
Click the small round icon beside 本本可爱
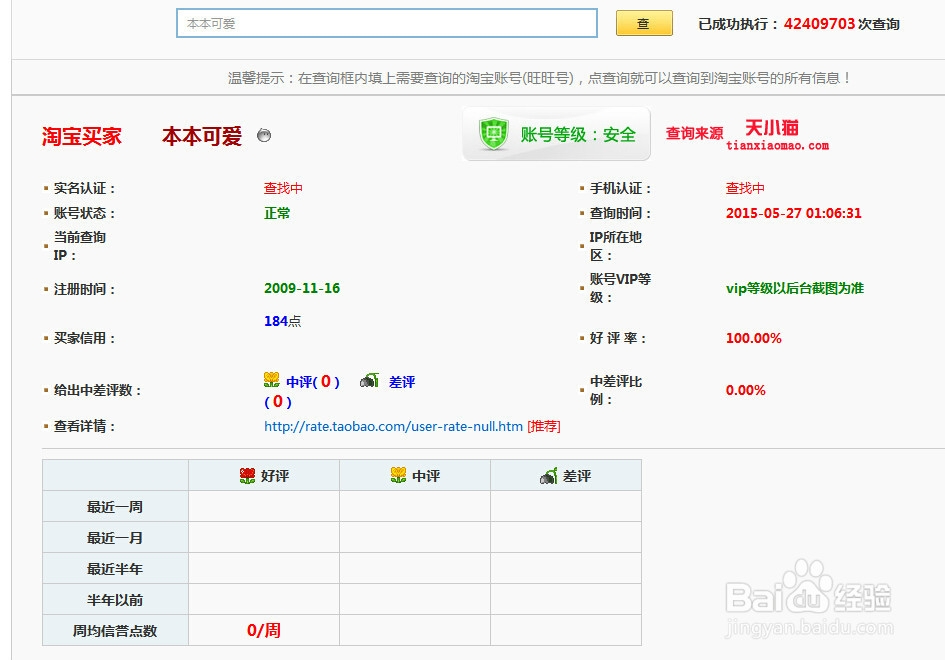coord(264,136)
